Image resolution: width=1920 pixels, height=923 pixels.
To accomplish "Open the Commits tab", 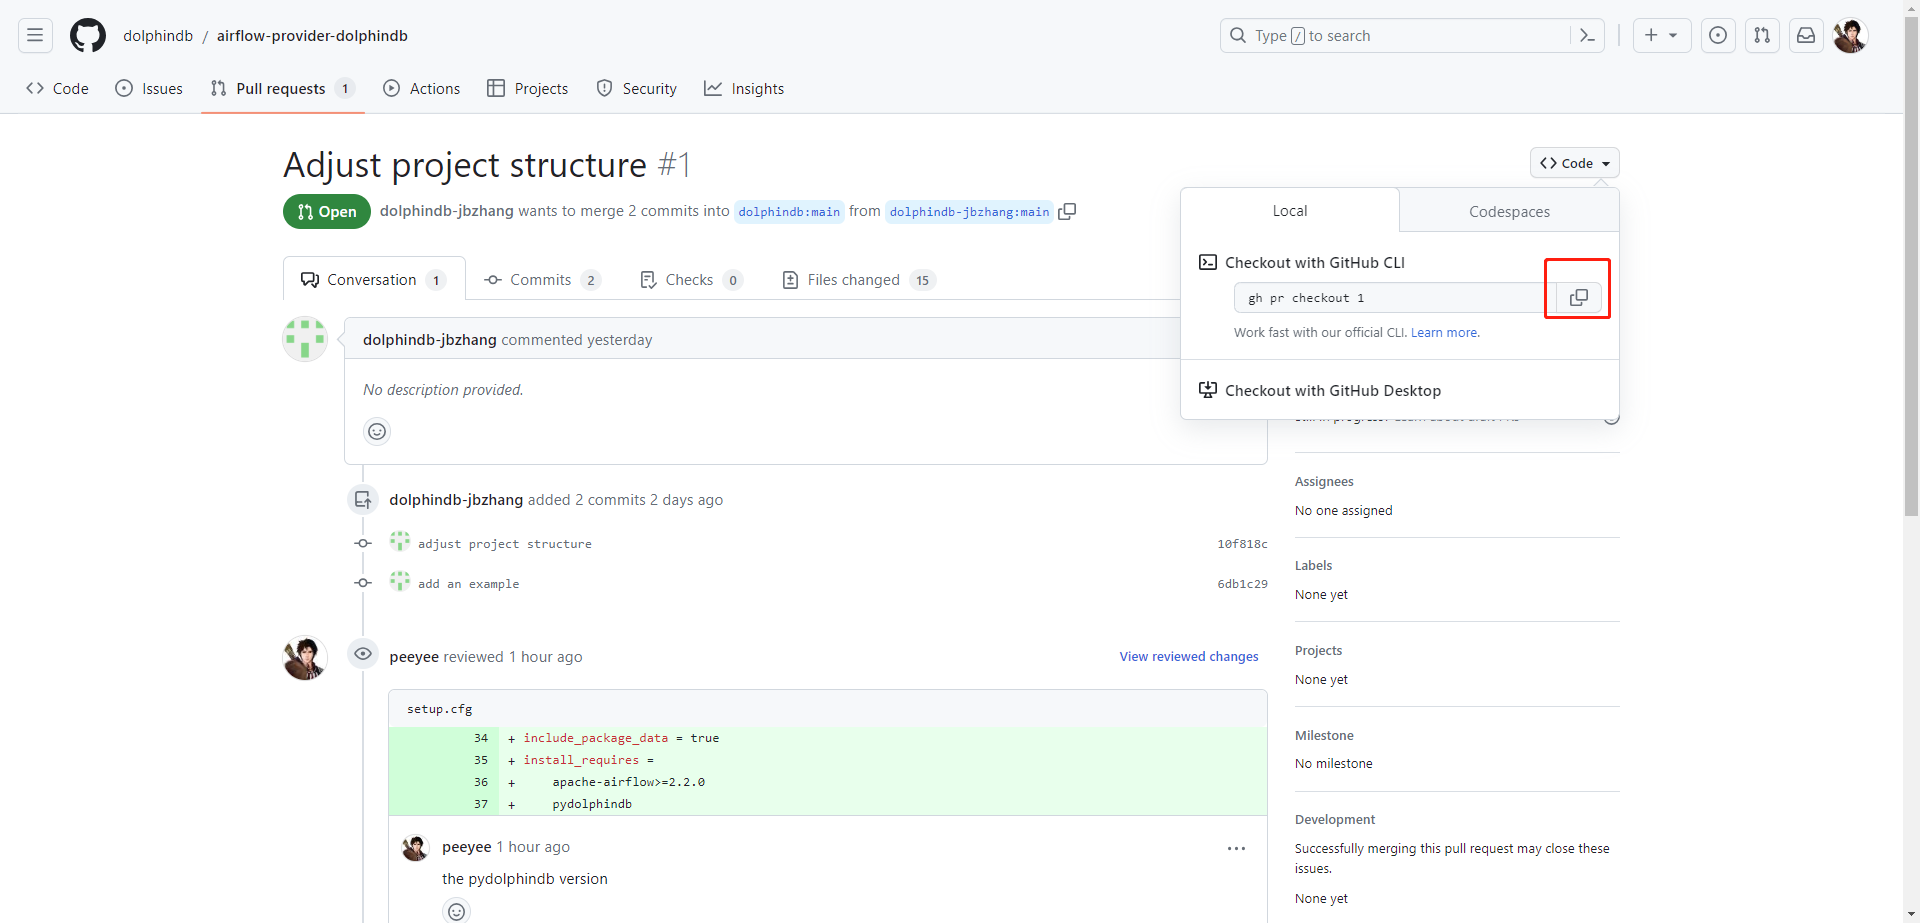I will 542,280.
